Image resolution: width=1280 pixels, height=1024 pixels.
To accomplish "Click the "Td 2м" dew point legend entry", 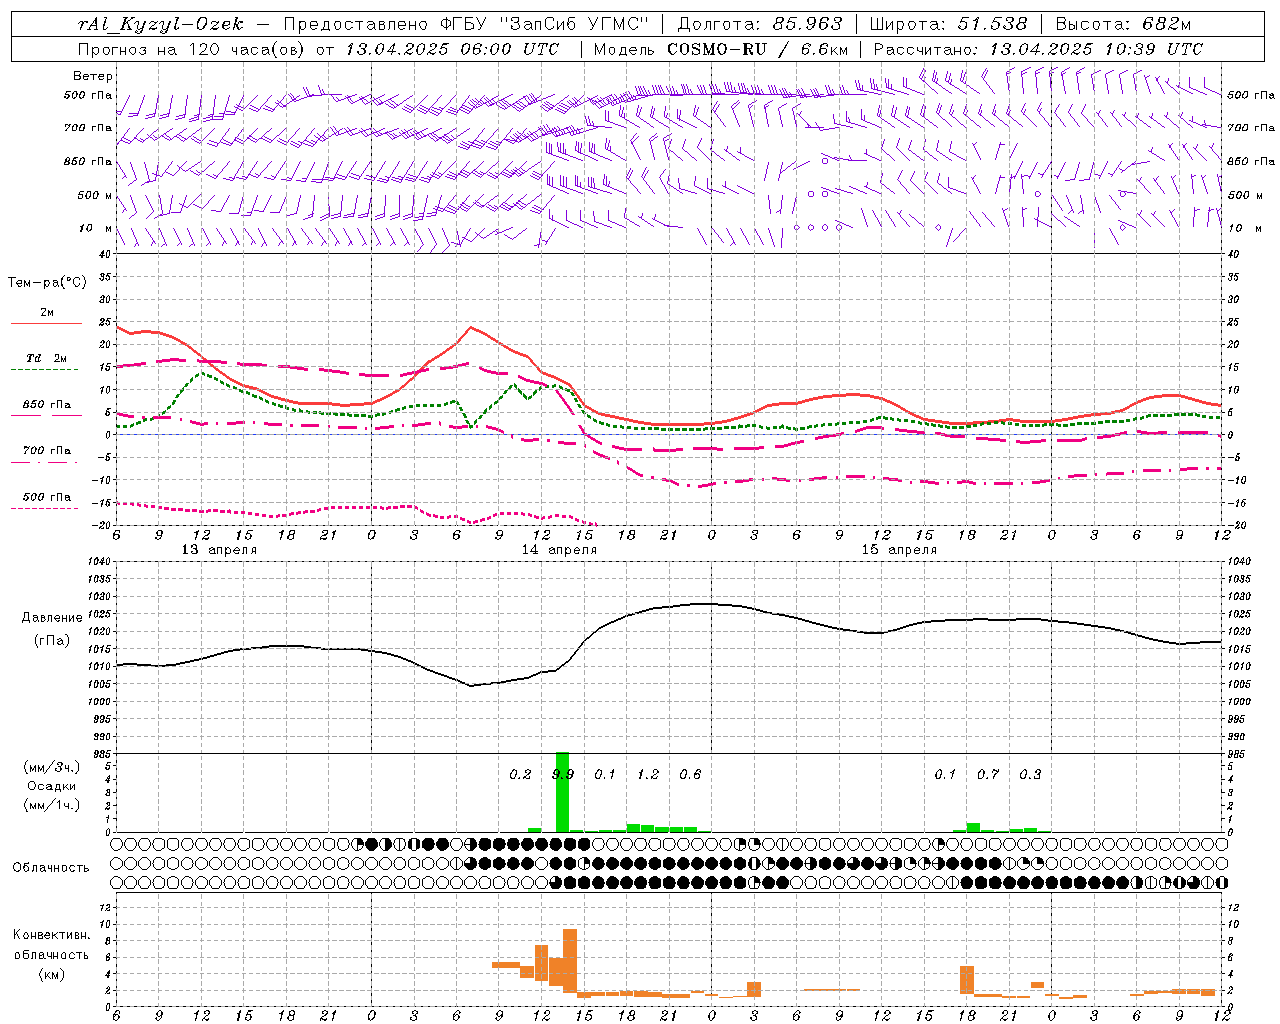I will tap(46, 358).
